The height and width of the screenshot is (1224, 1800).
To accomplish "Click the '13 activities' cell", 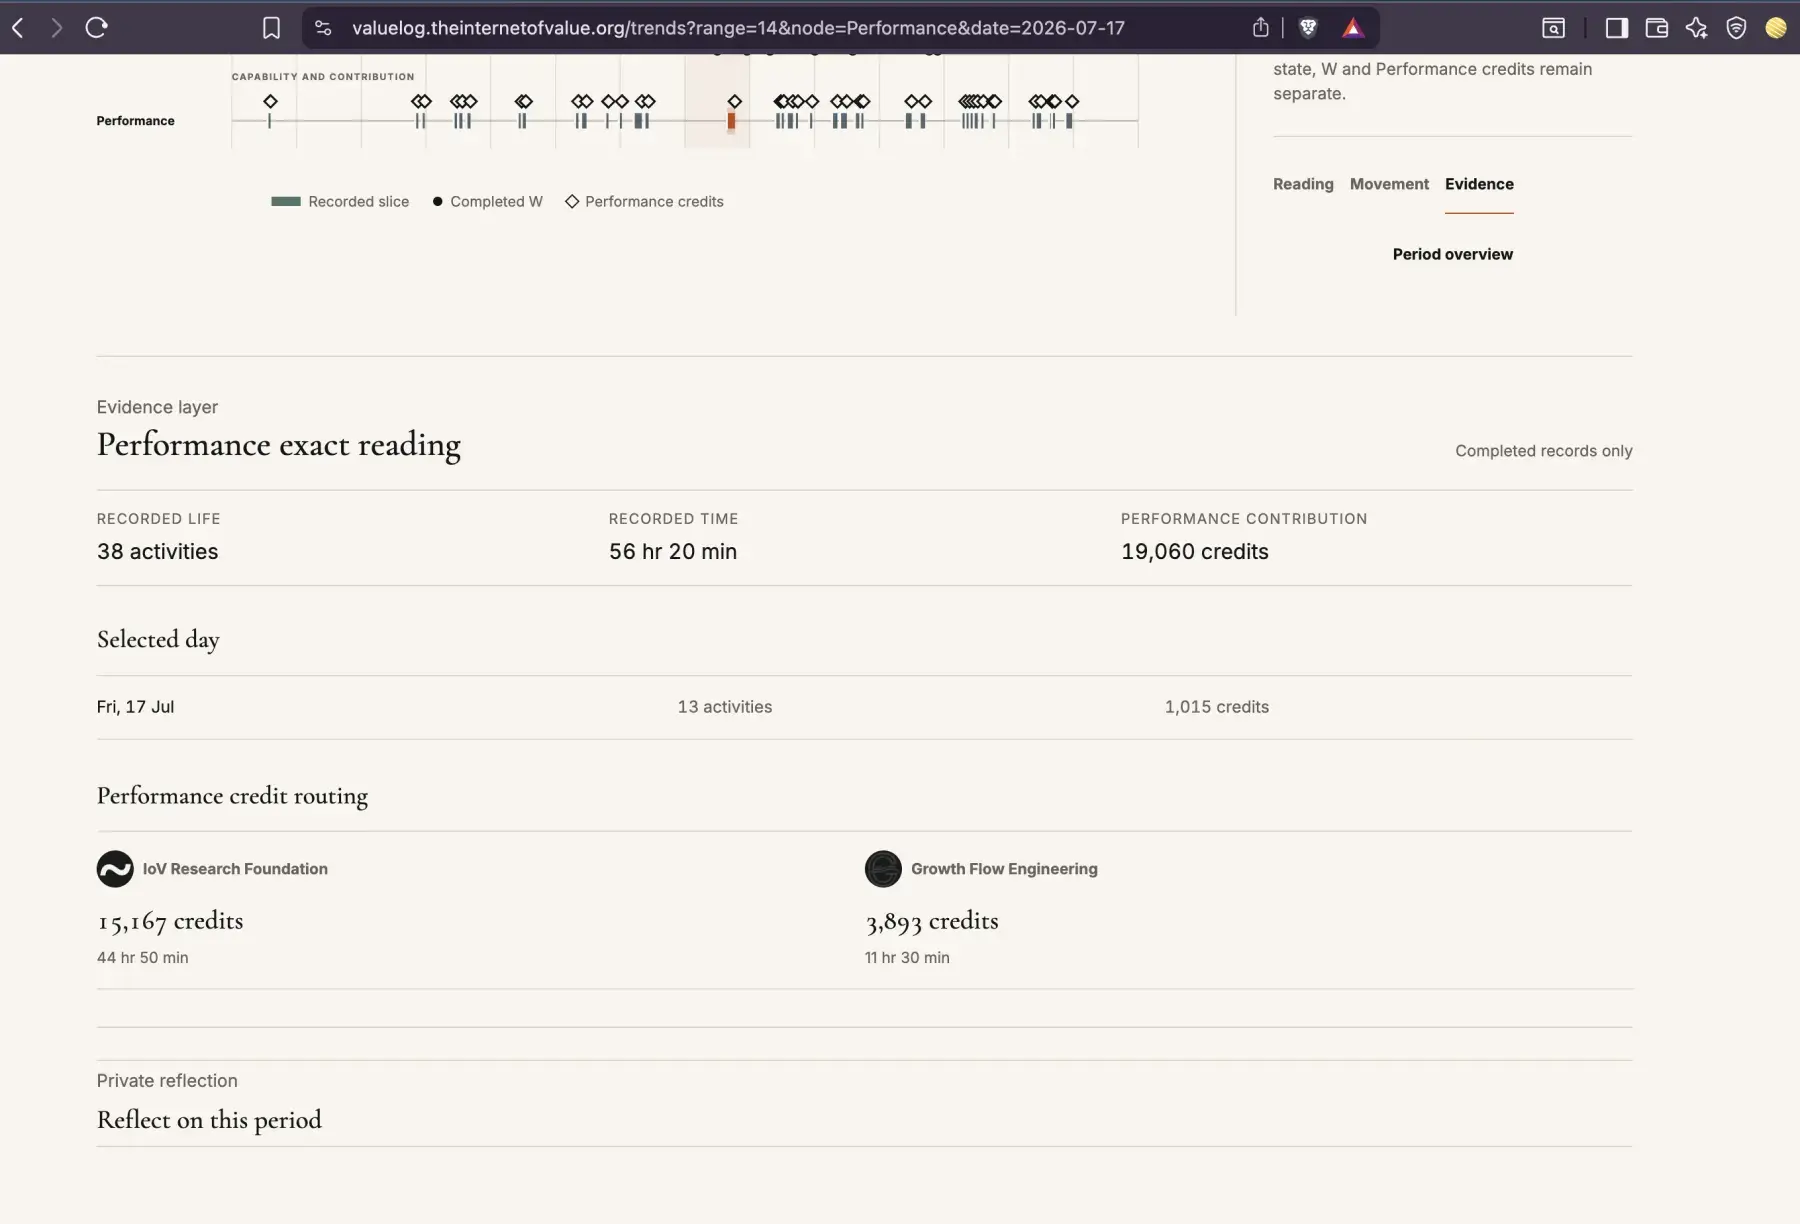I will pyautogui.click(x=724, y=707).
